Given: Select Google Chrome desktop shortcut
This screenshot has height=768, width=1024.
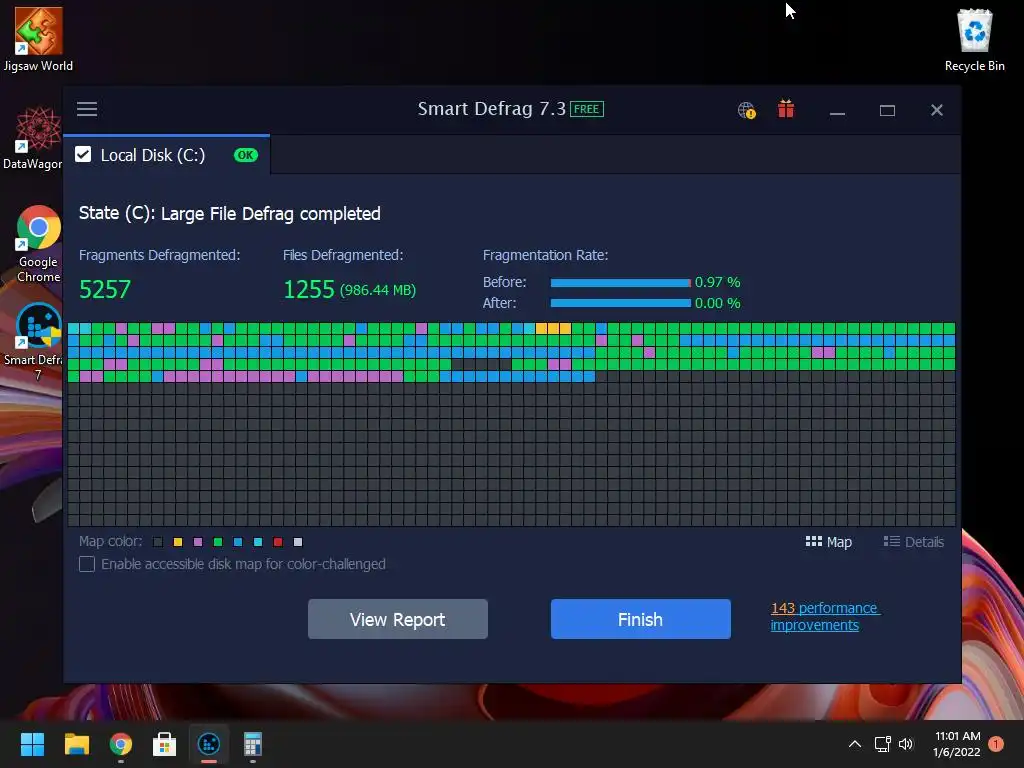Looking at the screenshot, I should [x=39, y=244].
